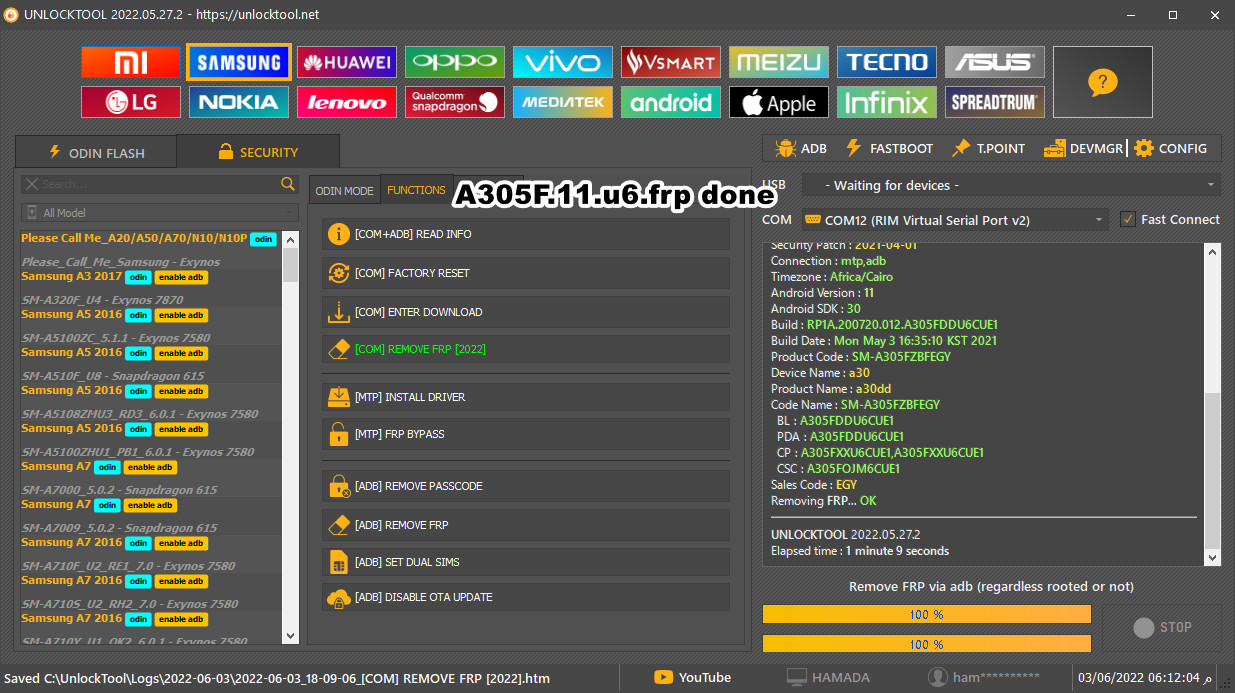Viewport: 1235px width, 693px height.
Task: Open the Android tile
Action: coord(671,102)
